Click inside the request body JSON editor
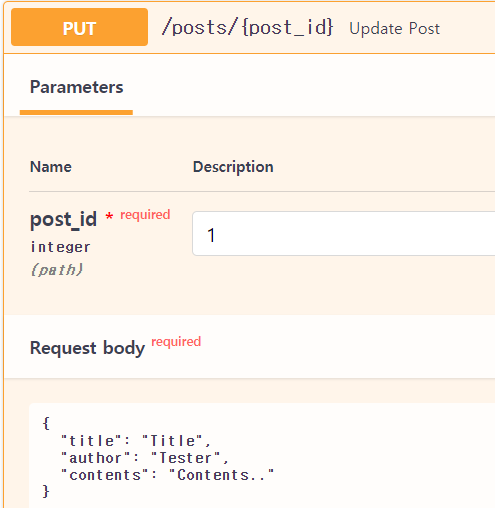The image size is (495, 509). [262, 456]
